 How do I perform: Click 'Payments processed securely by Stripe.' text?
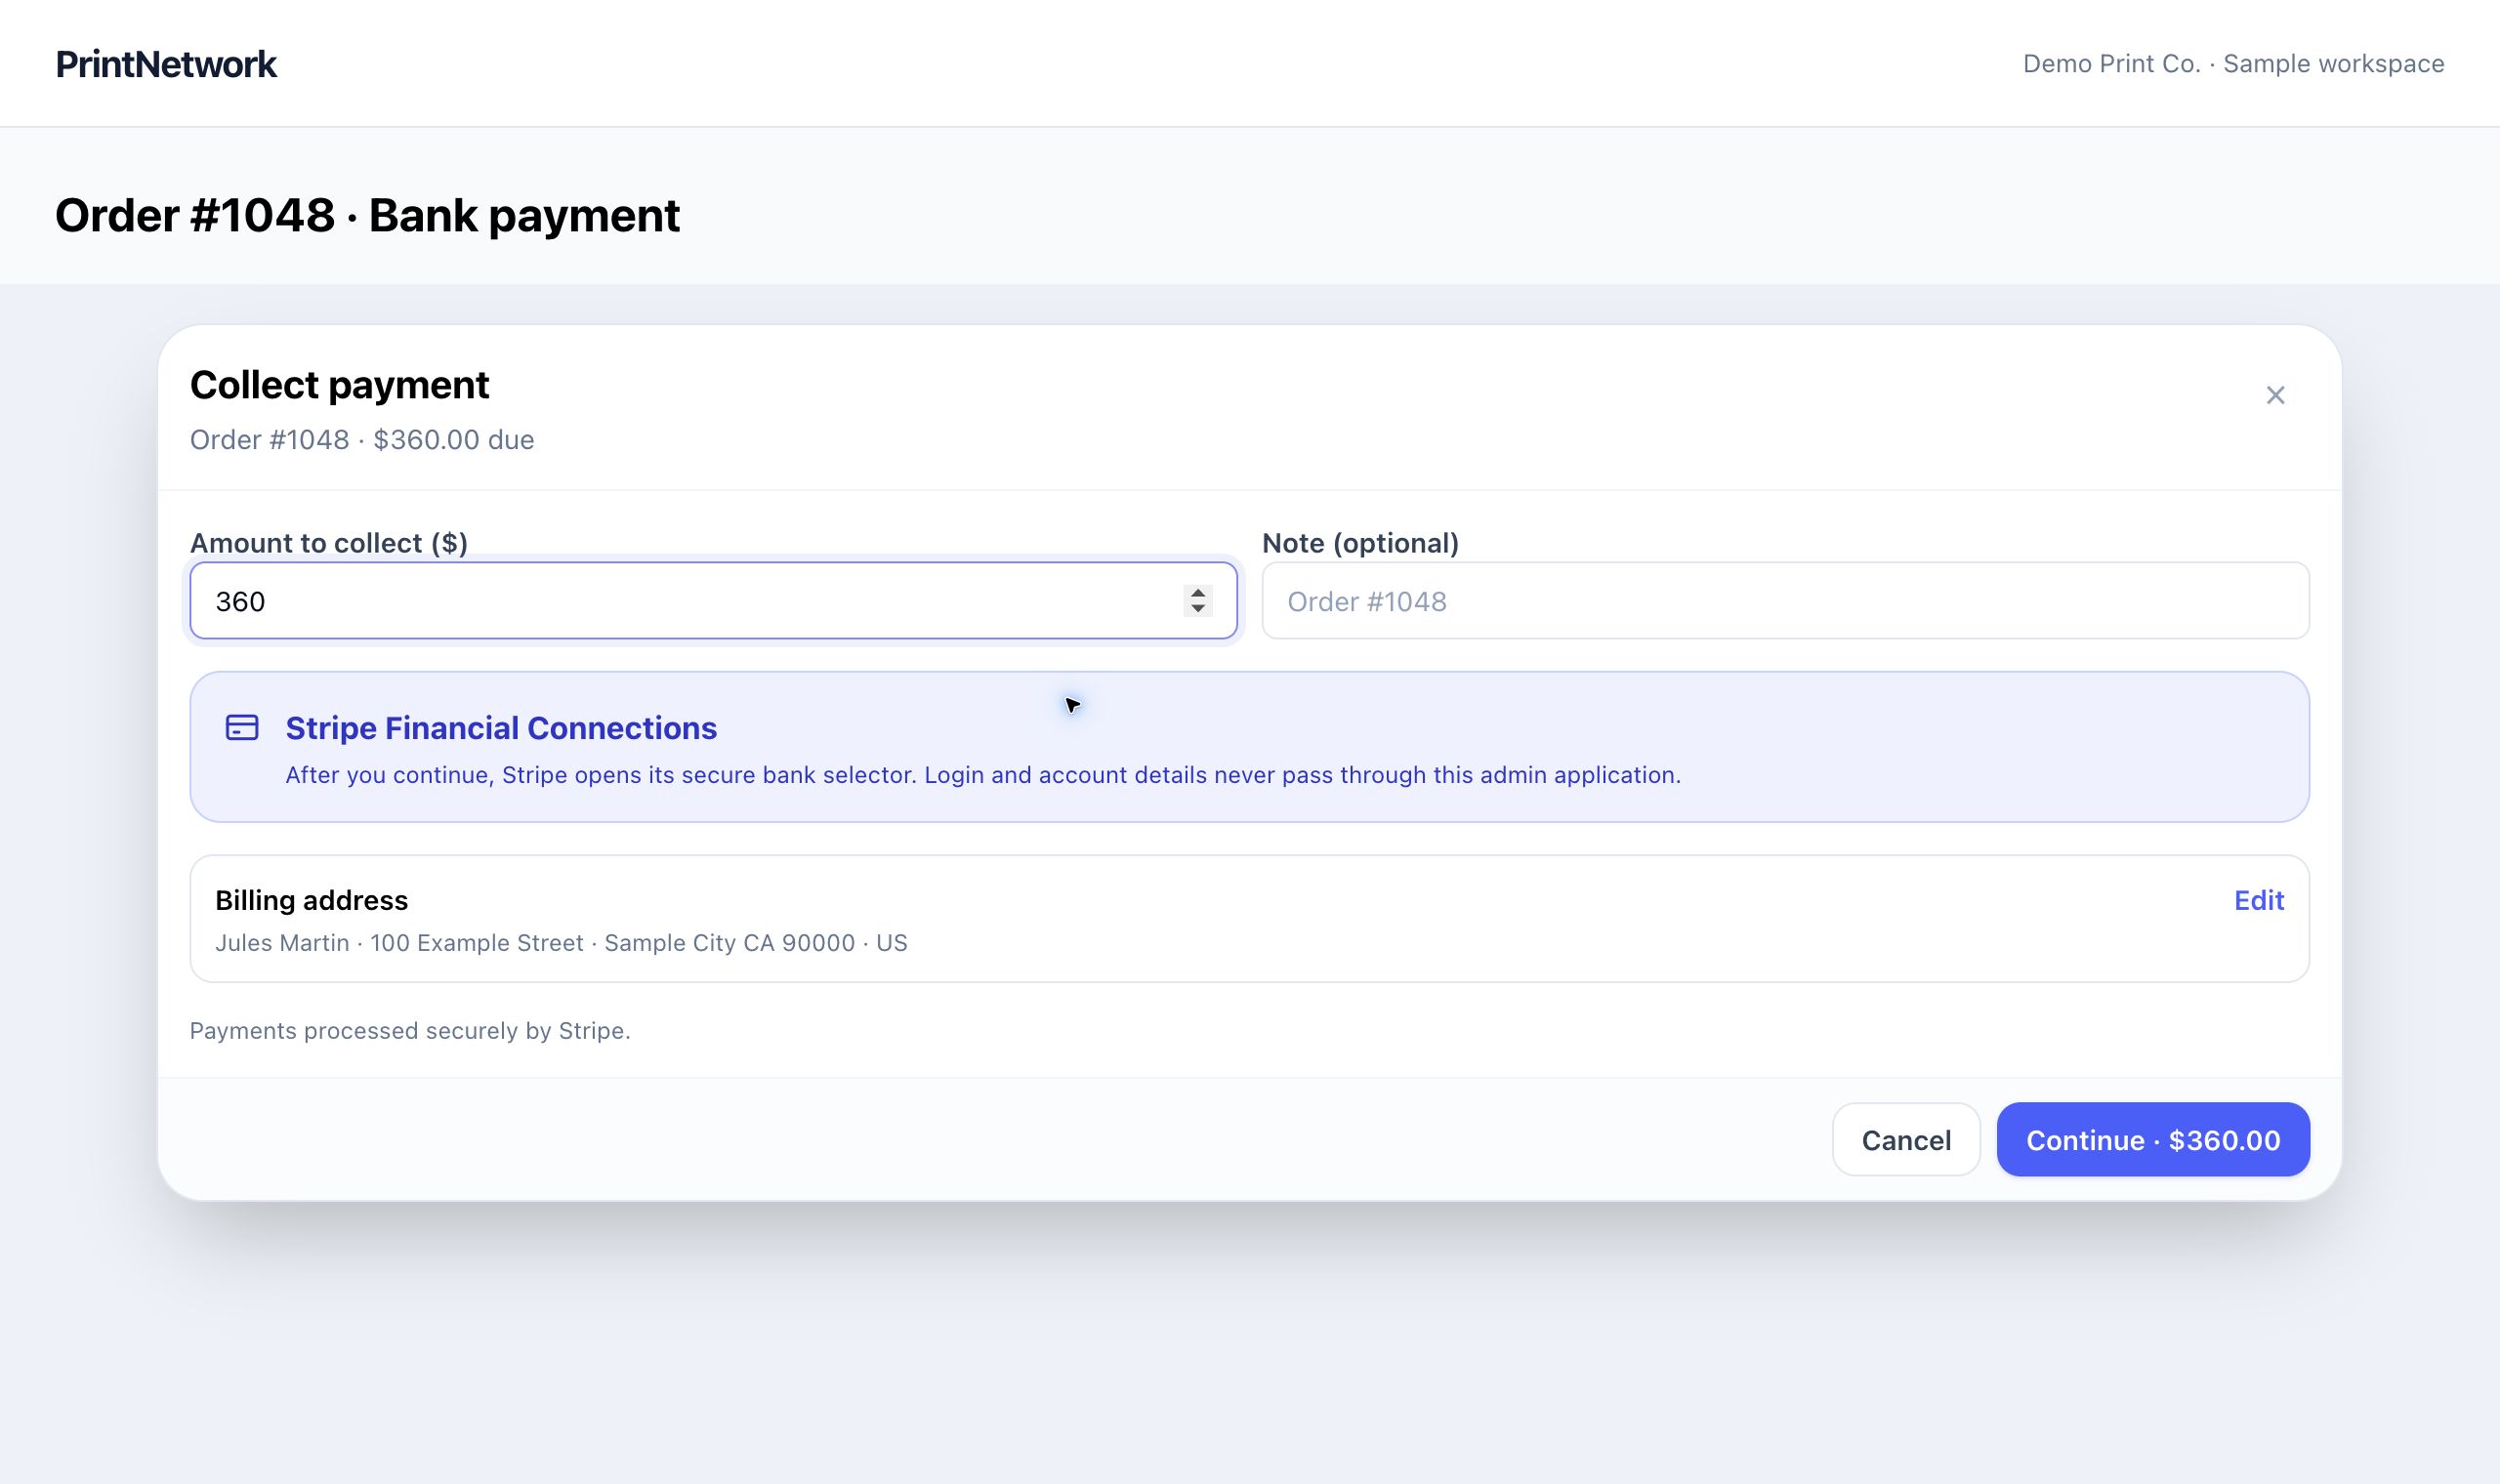410,1031
